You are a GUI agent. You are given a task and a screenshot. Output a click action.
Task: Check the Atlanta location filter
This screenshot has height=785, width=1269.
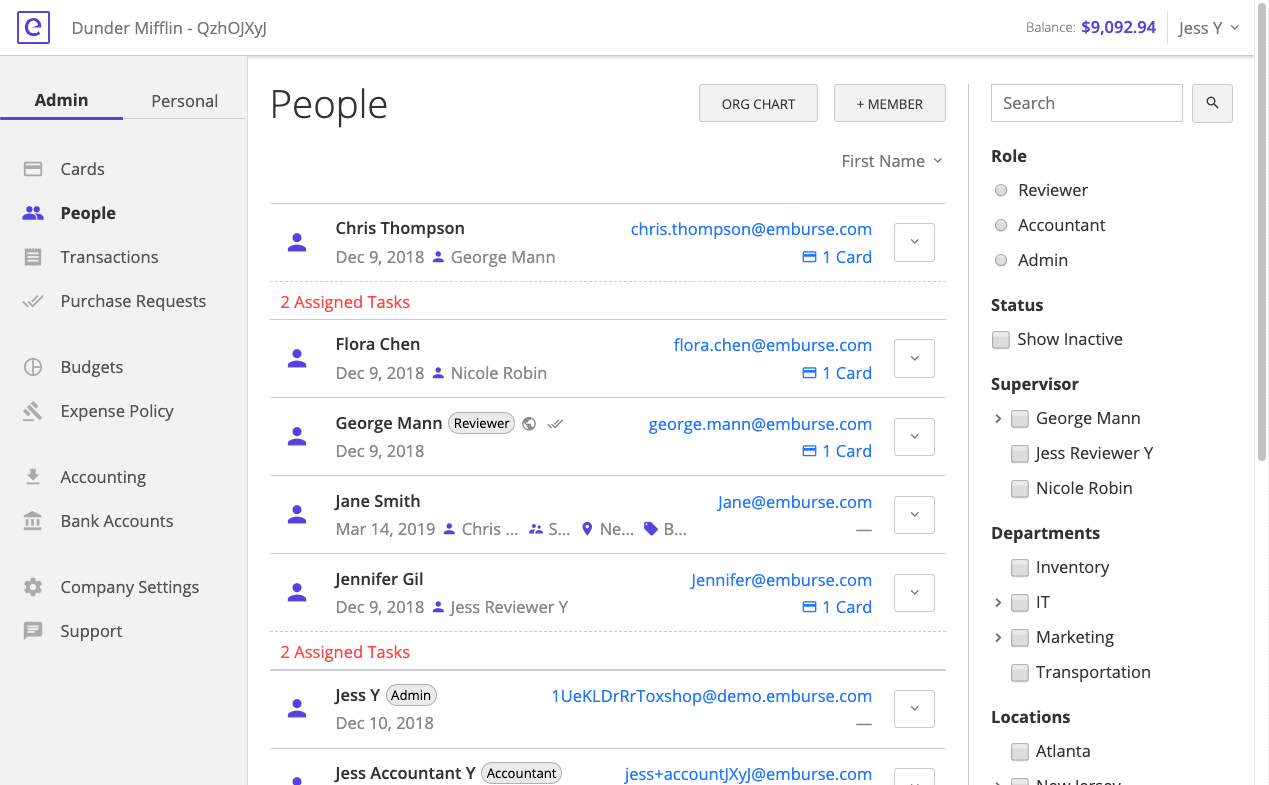coord(1020,751)
